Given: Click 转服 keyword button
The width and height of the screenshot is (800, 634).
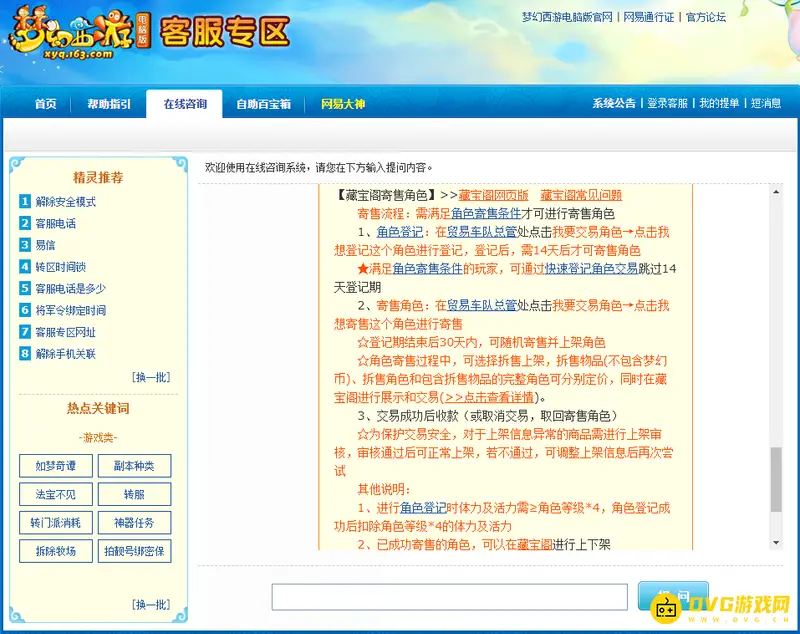Looking at the screenshot, I should tap(134, 494).
